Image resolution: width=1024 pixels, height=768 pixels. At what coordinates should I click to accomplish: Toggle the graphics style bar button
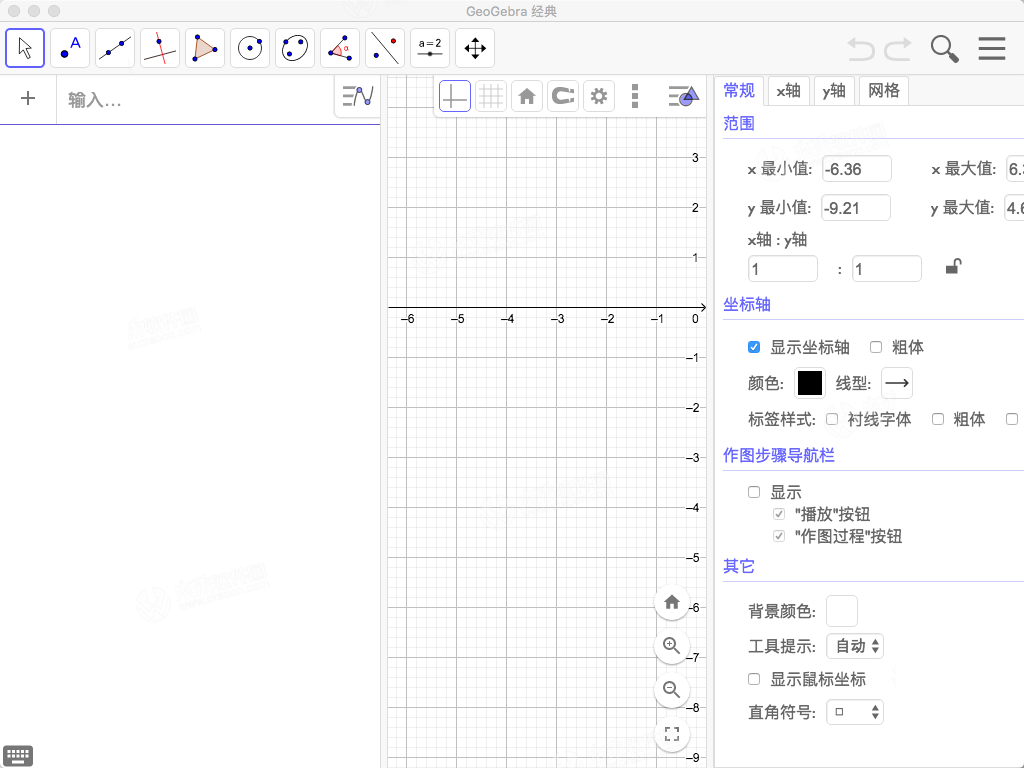click(683, 97)
